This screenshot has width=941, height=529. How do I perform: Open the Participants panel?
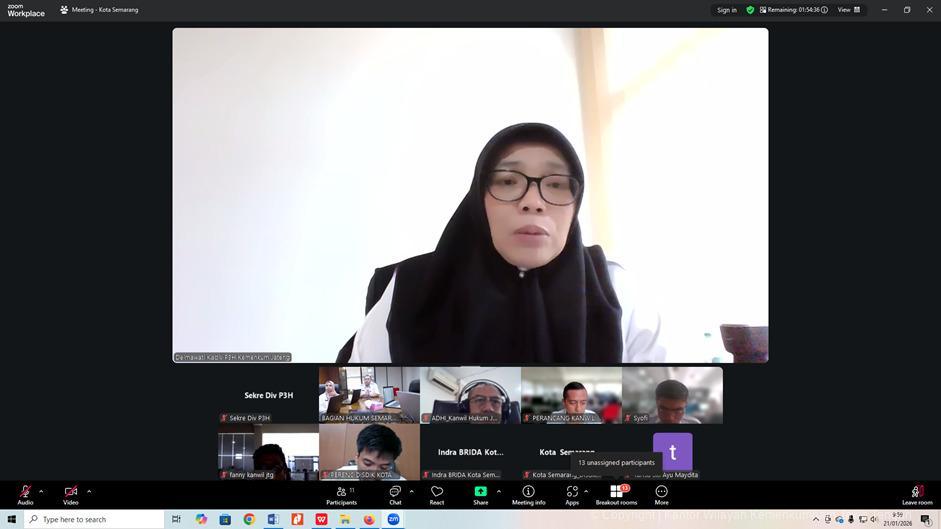point(341,495)
